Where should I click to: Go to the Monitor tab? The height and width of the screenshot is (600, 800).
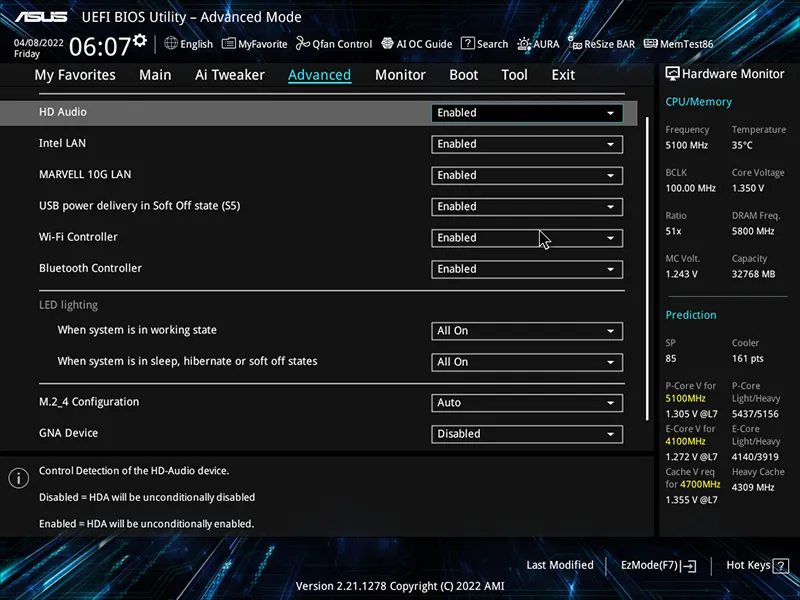(400, 75)
